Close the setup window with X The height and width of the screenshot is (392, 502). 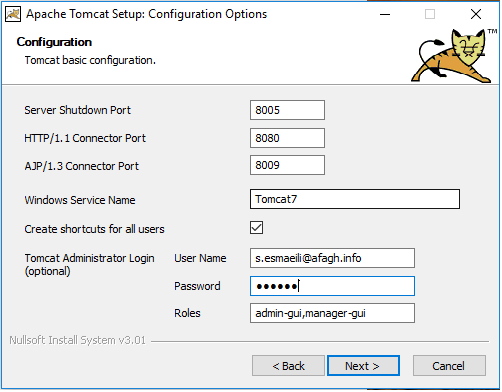[476, 14]
